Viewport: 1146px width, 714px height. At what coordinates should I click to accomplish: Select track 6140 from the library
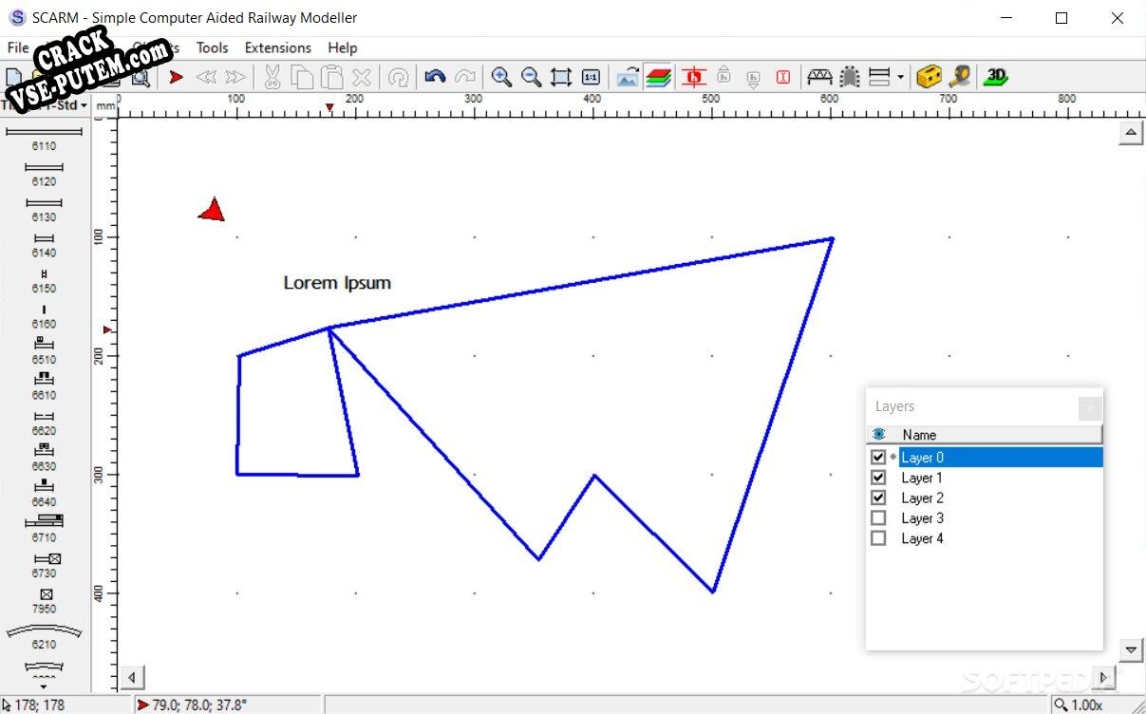[x=44, y=245]
